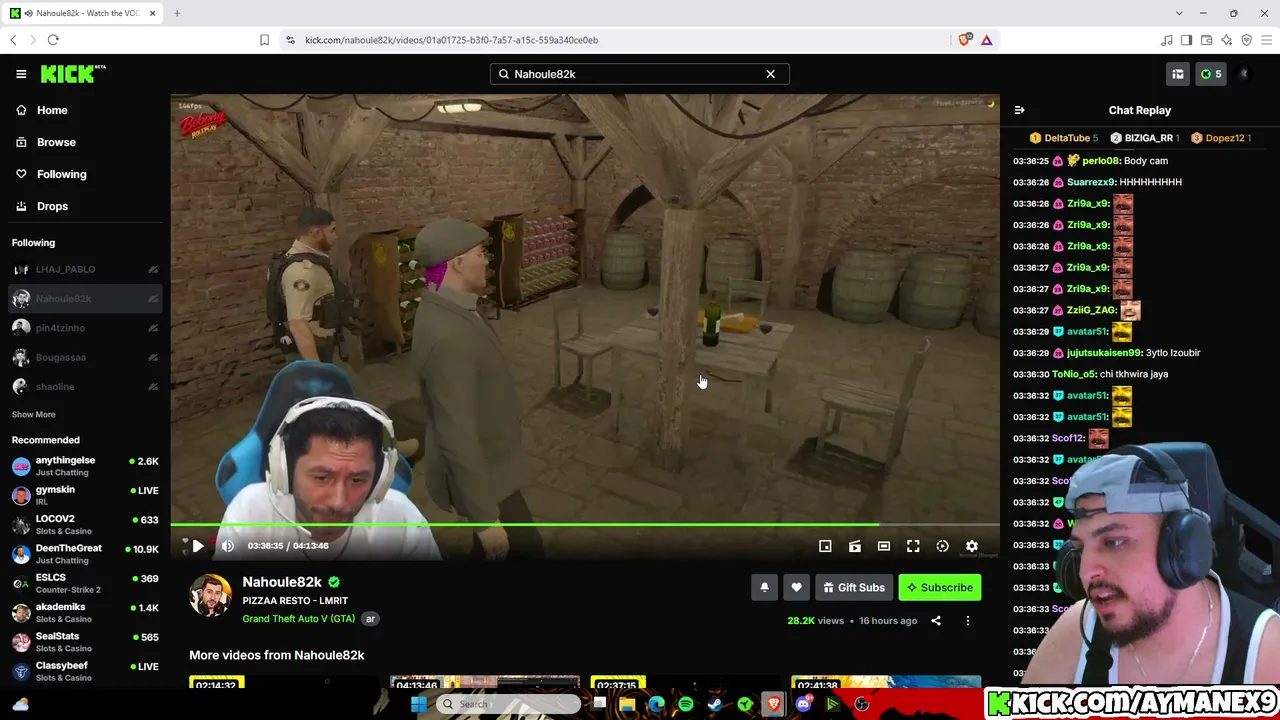Click the Gift Subs button
The image size is (1280, 720).
click(x=853, y=588)
